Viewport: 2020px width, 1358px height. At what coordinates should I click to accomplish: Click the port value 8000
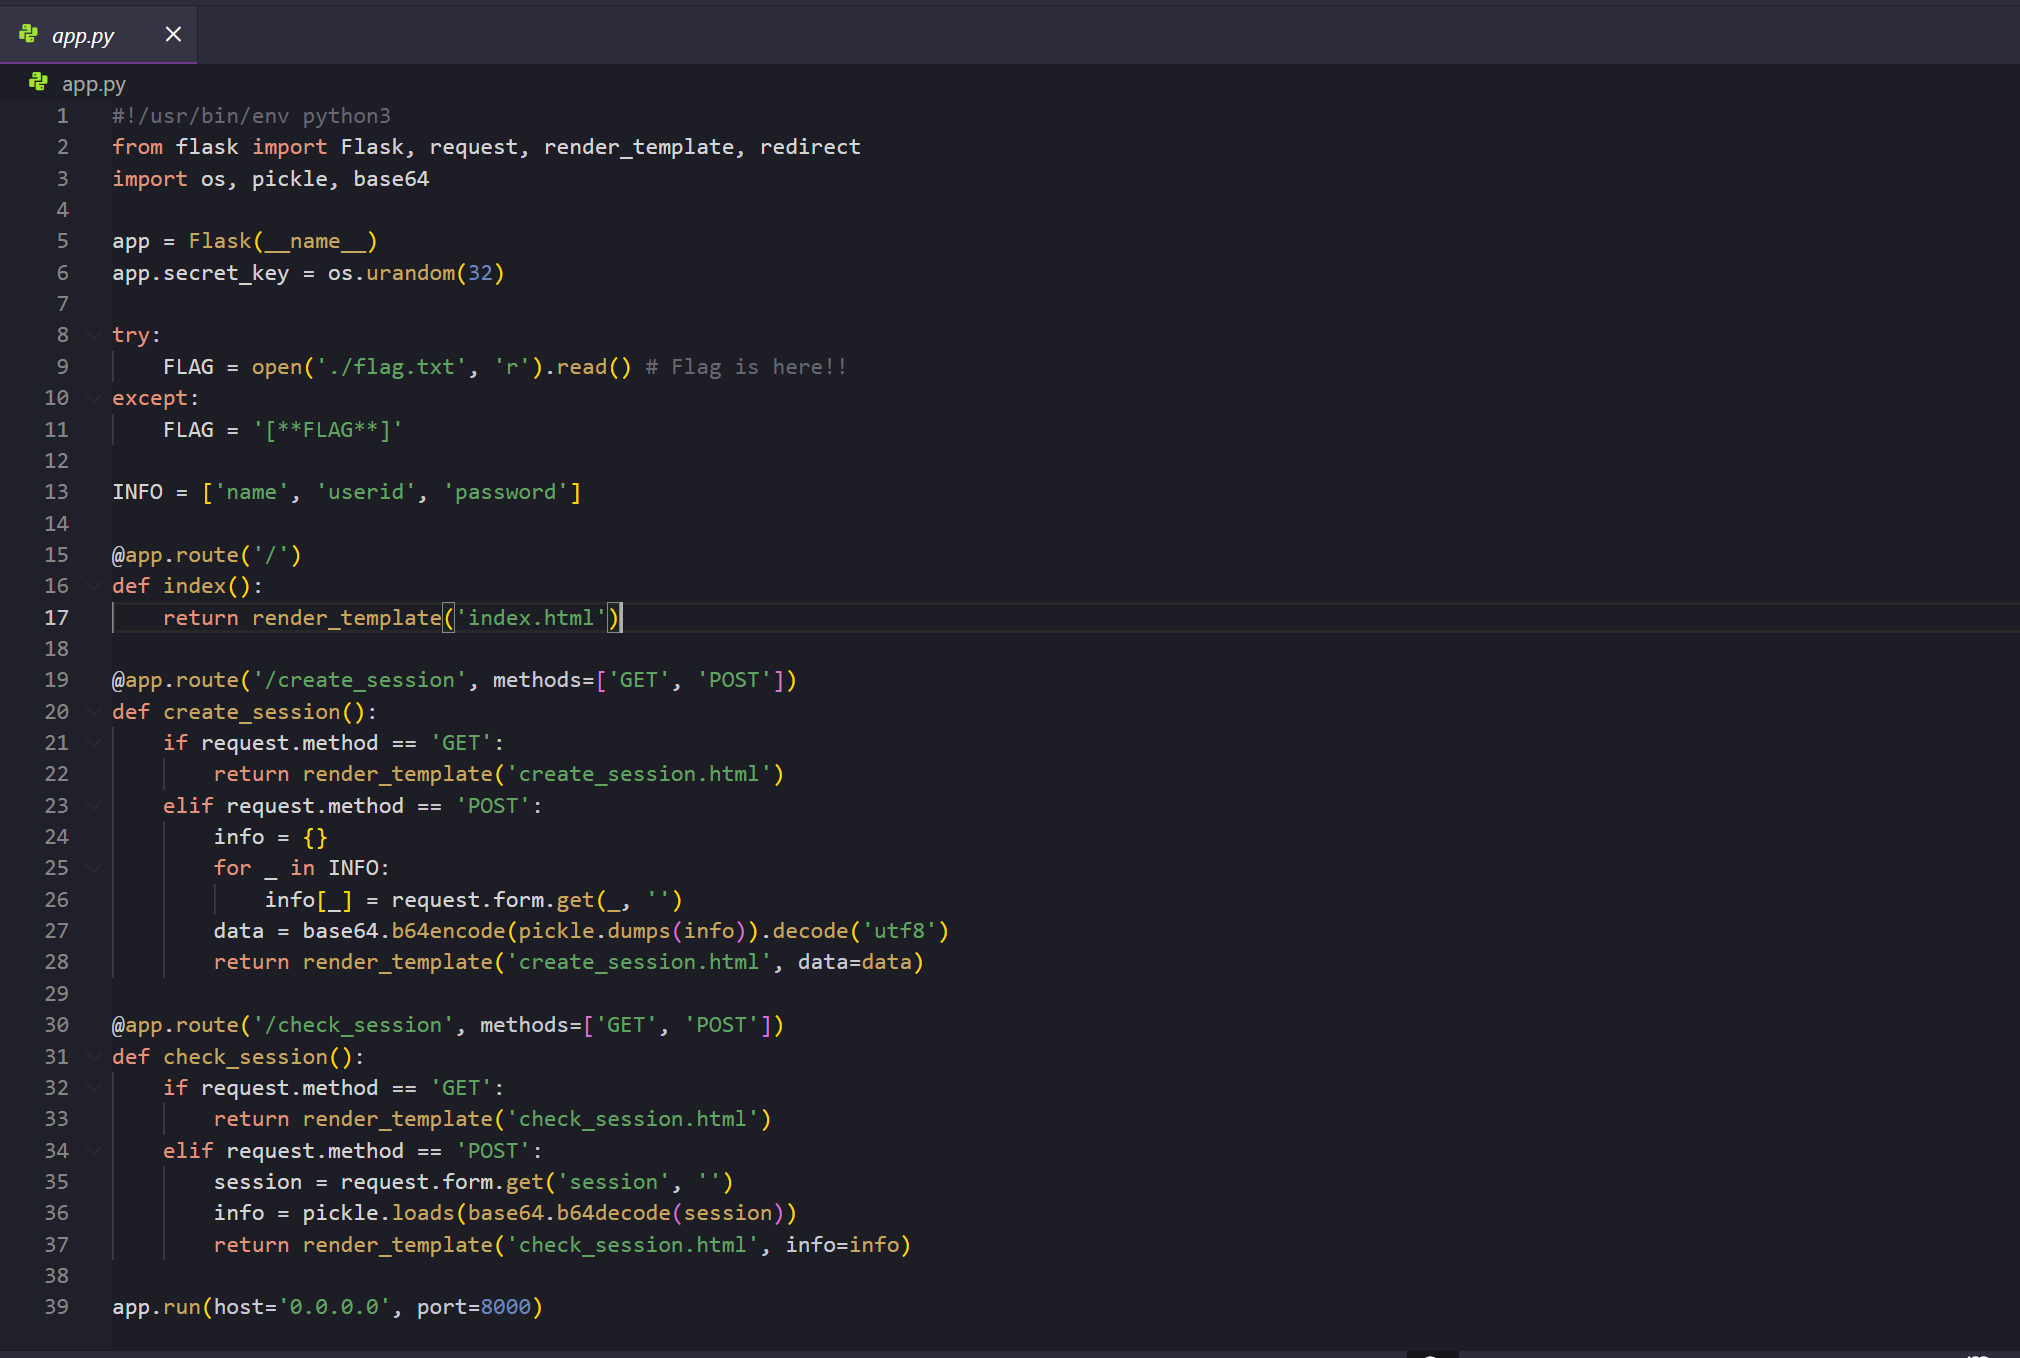[x=505, y=1307]
